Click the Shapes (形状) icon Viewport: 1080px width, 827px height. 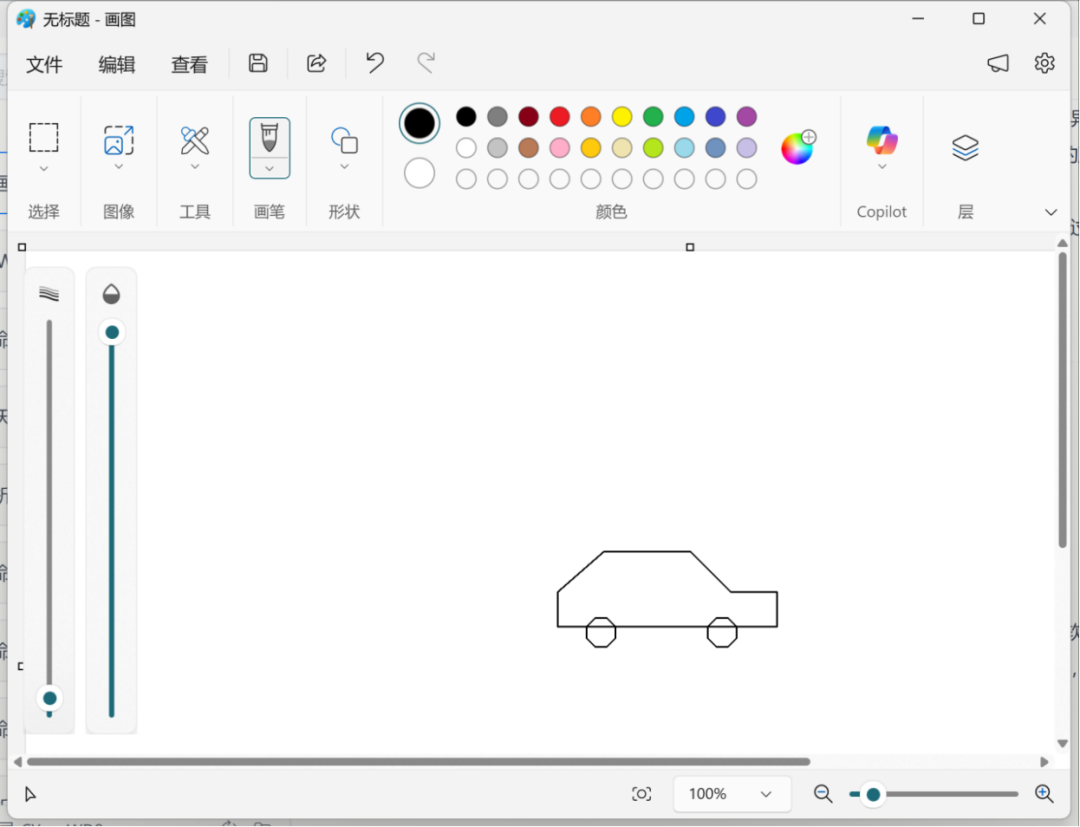pos(344,140)
